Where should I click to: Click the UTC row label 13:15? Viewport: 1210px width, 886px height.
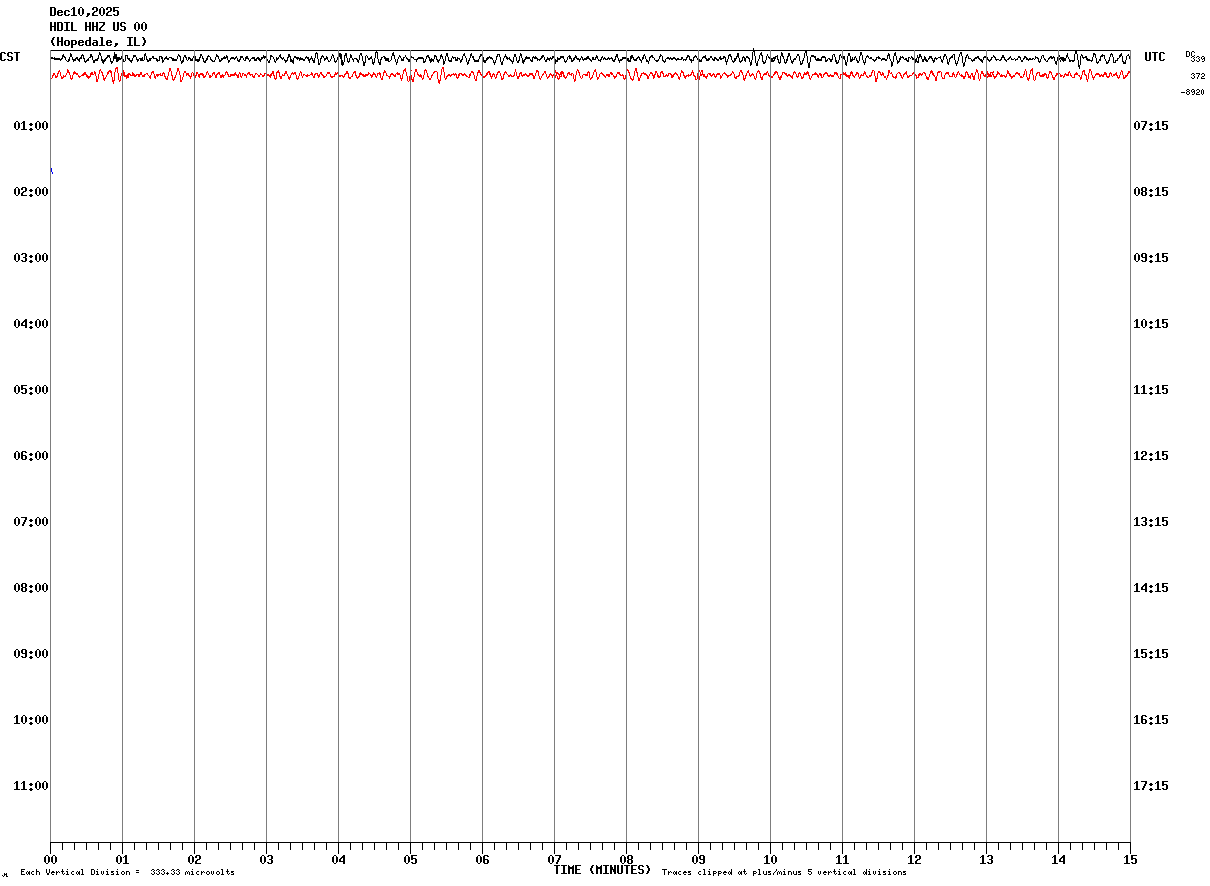click(x=1150, y=522)
